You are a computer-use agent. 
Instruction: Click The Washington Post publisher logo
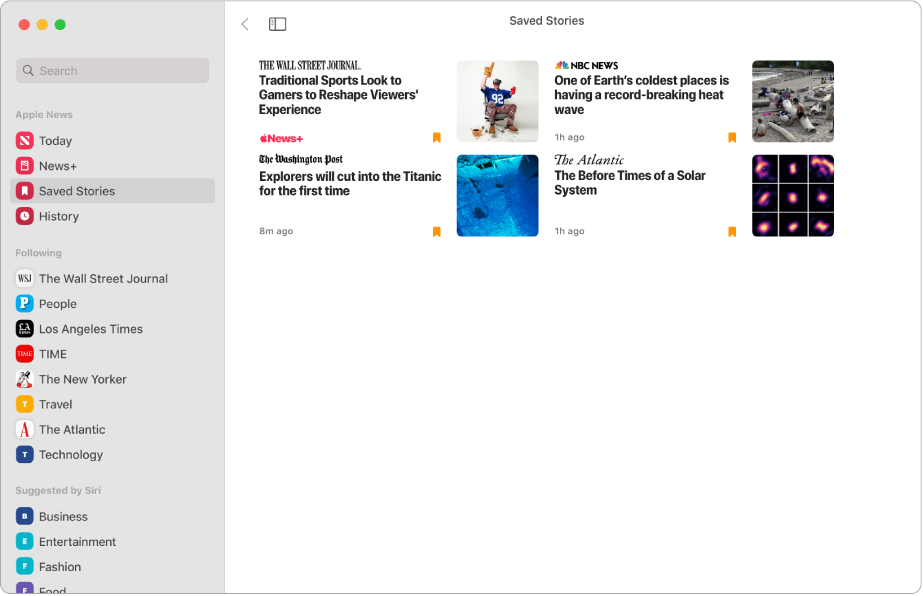[301, 159]
